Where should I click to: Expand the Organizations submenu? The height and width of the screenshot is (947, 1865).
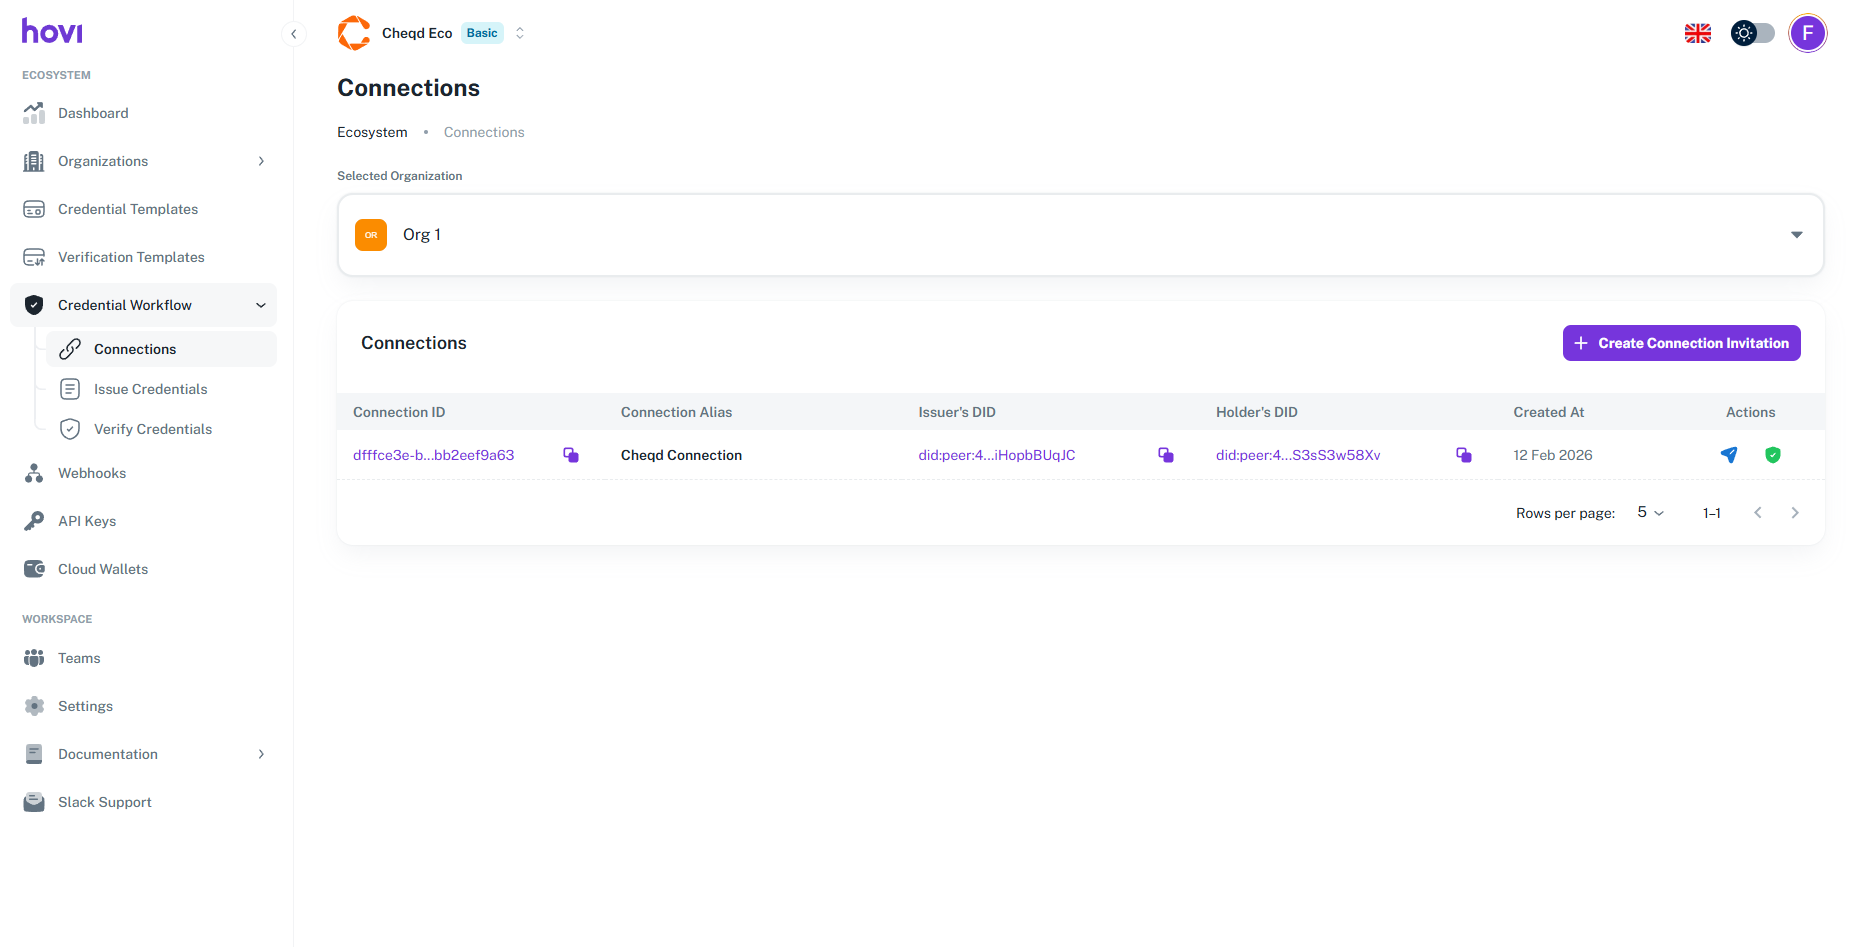[x=261, y=161]
